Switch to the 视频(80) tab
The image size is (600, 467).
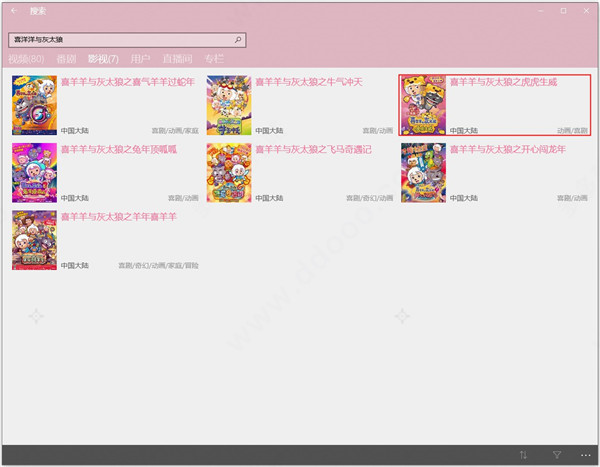[26, 59]
